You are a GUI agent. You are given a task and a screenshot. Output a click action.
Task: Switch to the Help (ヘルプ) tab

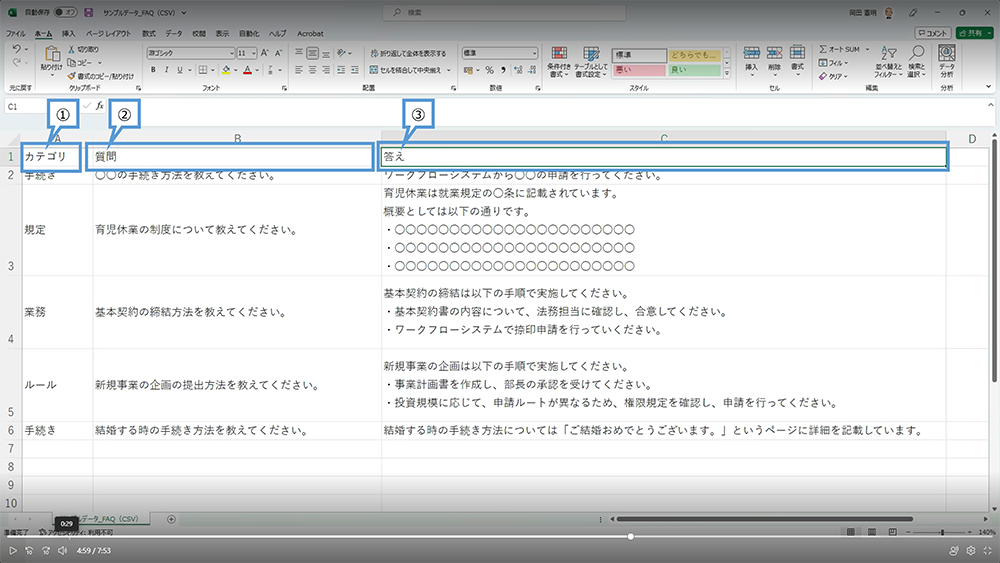277,33
